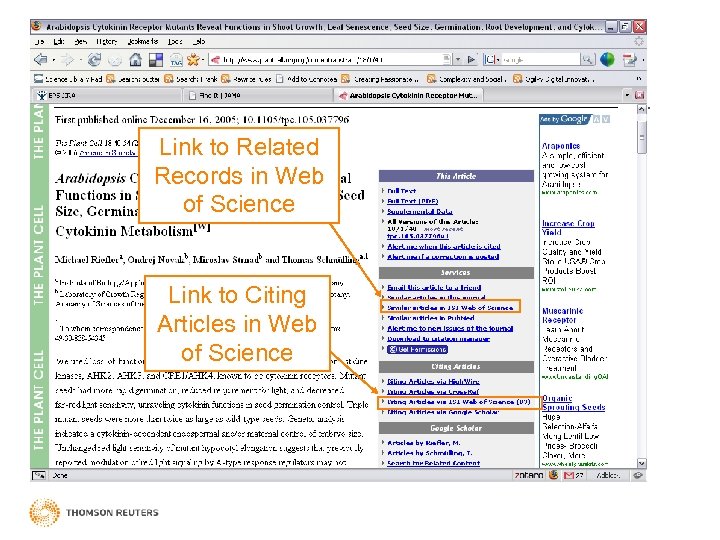This screenshot has width=720, height=540.
Task: Click the browser Forward arrow button
Action: (x=68, y=59)
